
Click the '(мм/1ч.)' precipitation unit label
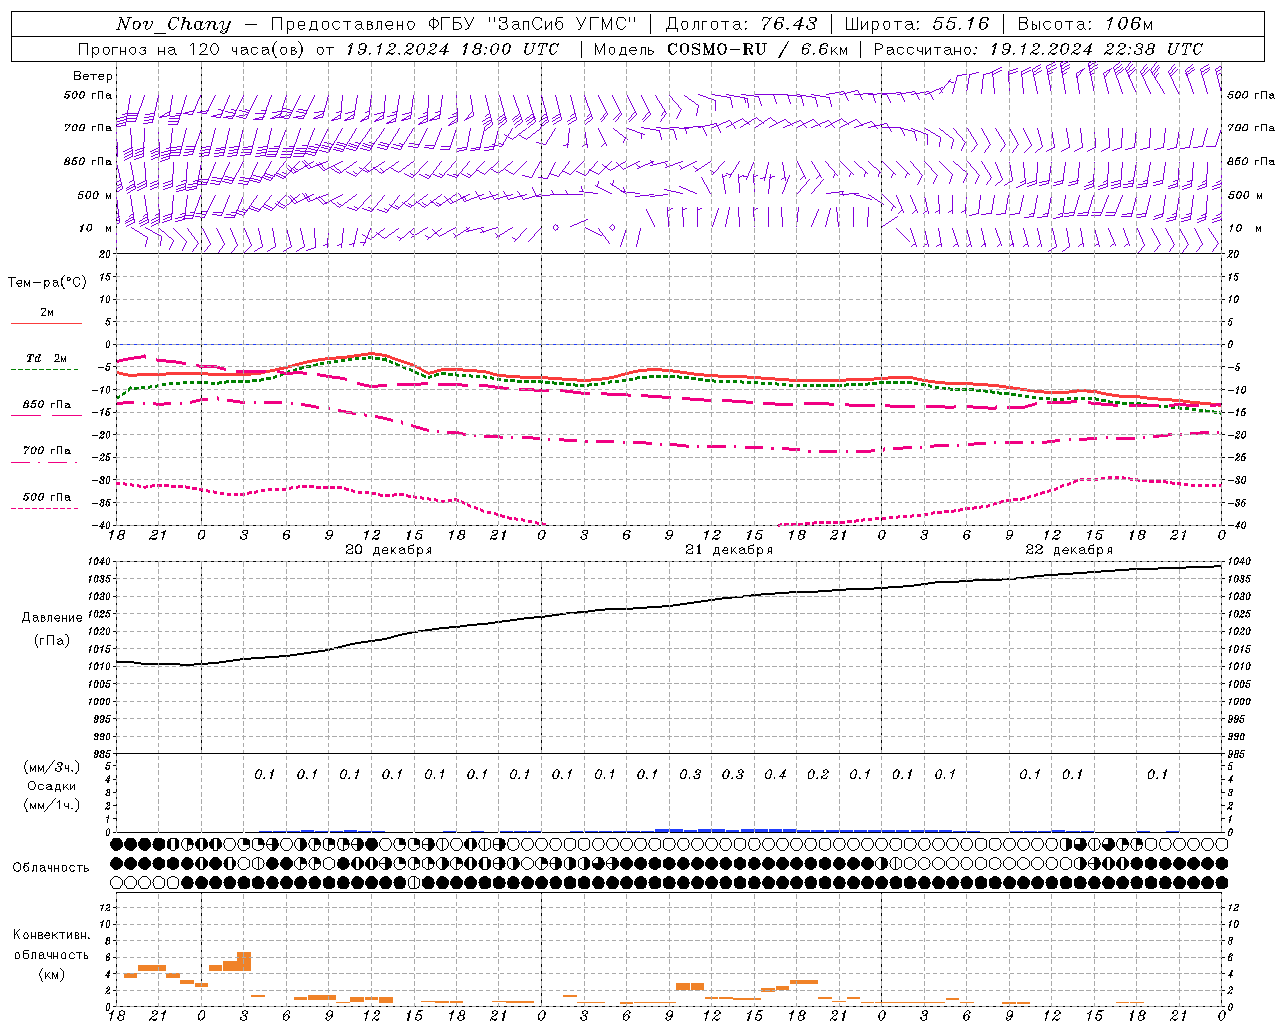[x=52, y=805]
